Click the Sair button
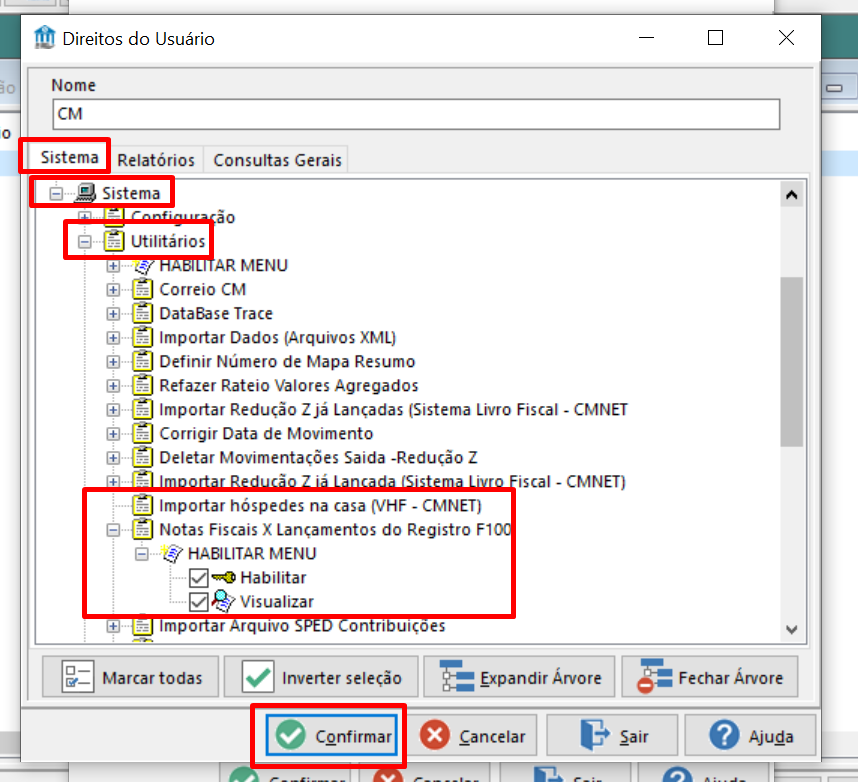Image resolution: width=858 pixels, height=782 pixels. [612, 735]
